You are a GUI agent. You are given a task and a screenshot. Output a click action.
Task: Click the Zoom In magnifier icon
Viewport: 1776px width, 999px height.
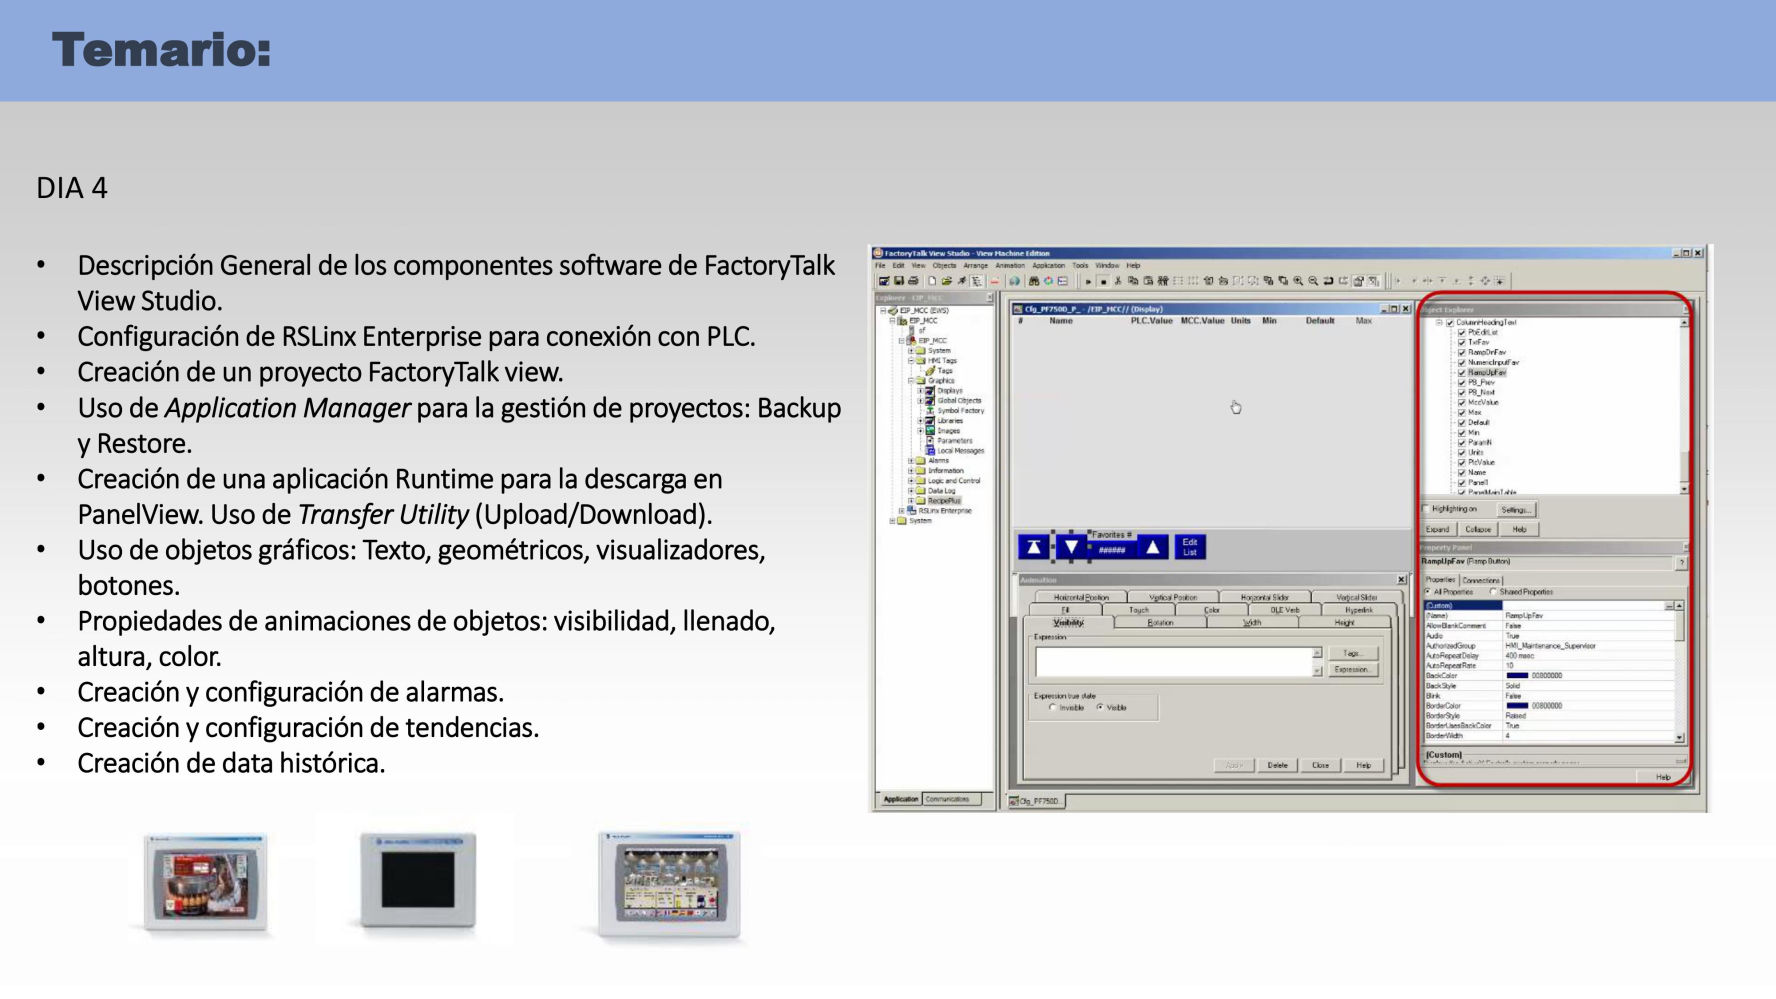pyautogui.click(x=1298, y=281)
